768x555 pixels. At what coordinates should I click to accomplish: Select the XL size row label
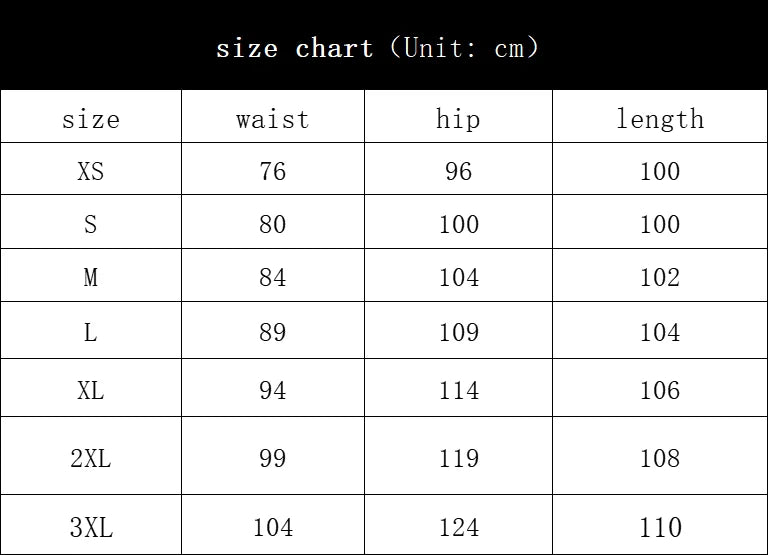click(90, 390)
